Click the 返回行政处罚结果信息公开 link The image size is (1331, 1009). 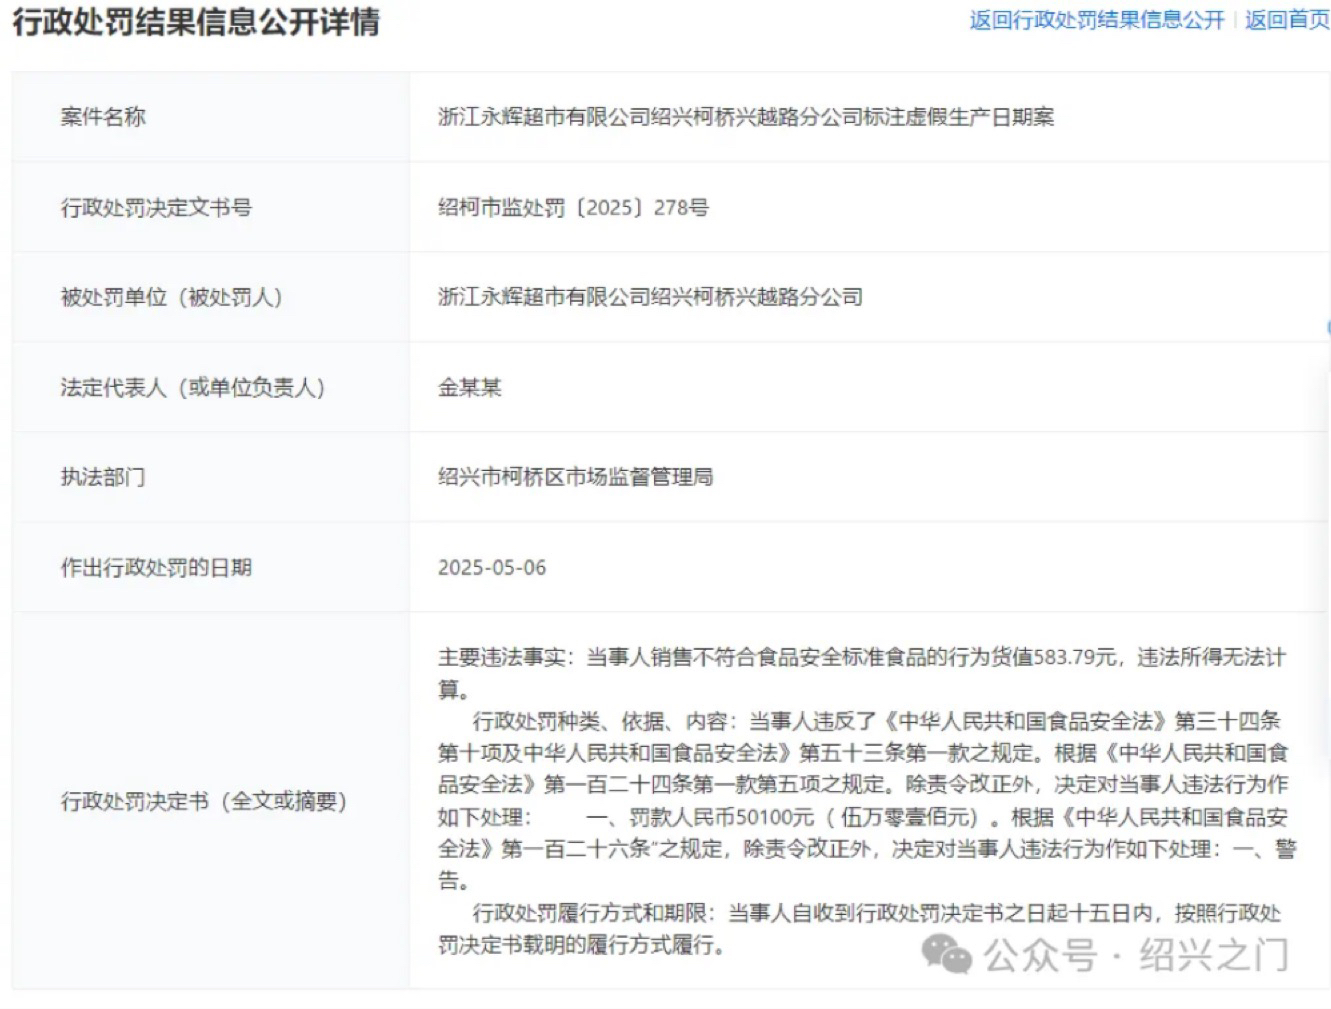tap(1096, 20)
